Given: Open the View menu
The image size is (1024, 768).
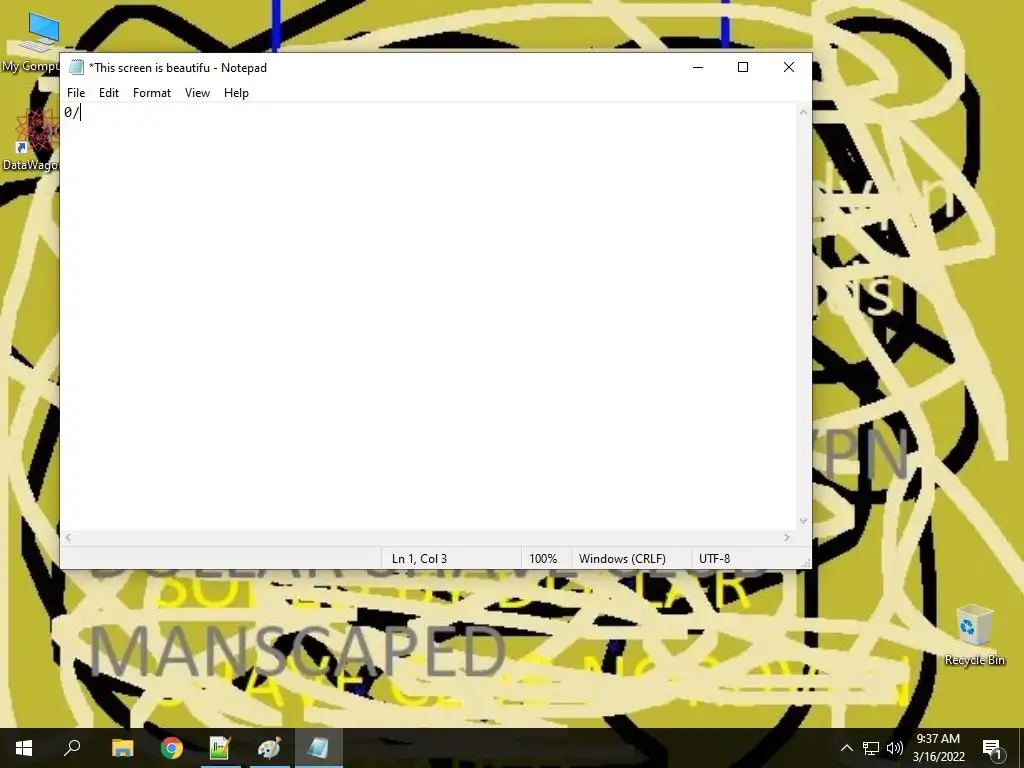Looking at the screenshot, I should (x=197, y=93).
